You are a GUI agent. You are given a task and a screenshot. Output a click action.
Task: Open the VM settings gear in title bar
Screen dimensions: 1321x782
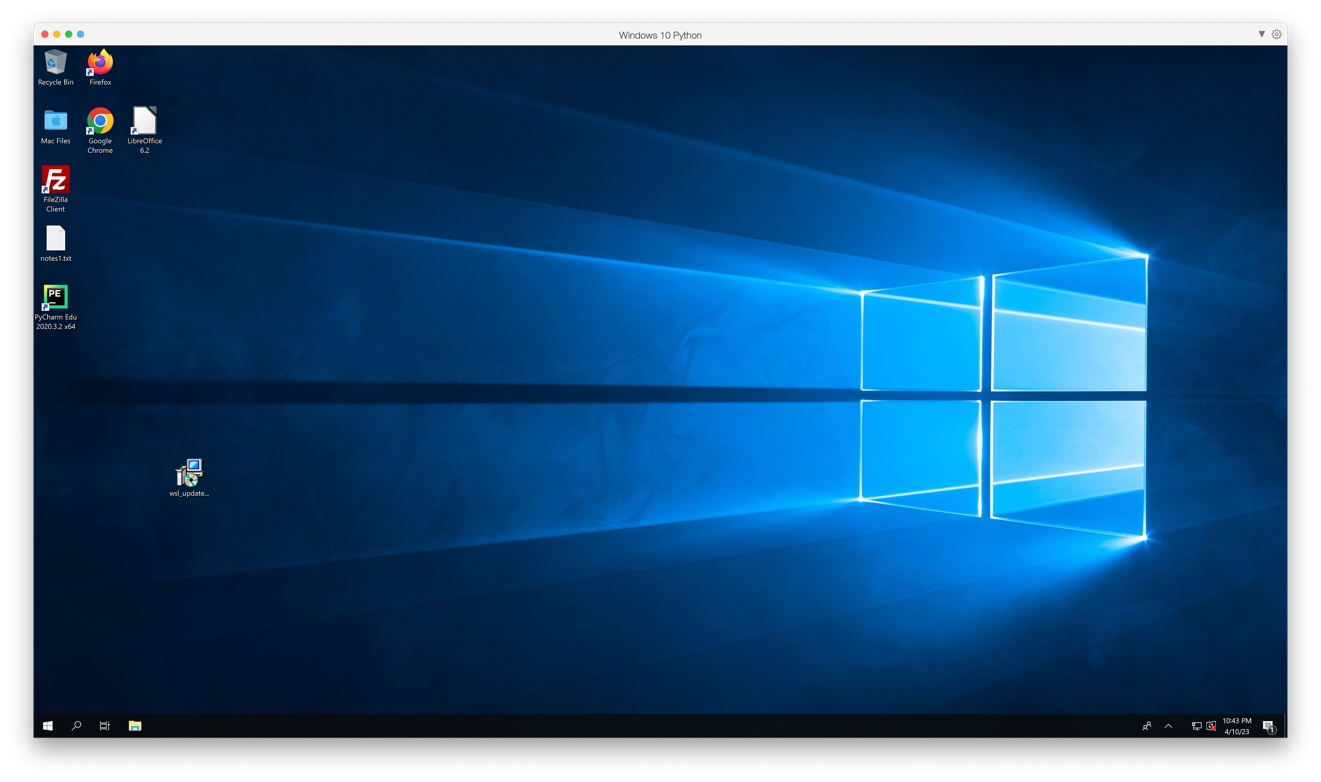pyautogui.click(x=1277, y=34)
